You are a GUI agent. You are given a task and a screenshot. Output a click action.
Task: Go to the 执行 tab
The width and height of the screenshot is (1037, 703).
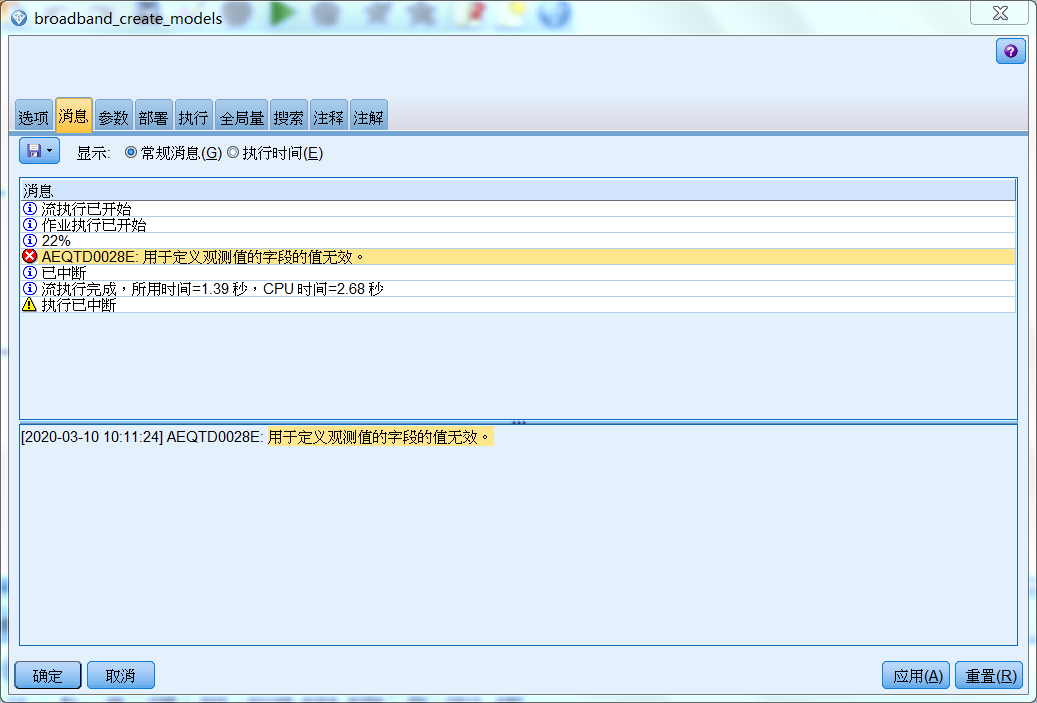[194, 117]
